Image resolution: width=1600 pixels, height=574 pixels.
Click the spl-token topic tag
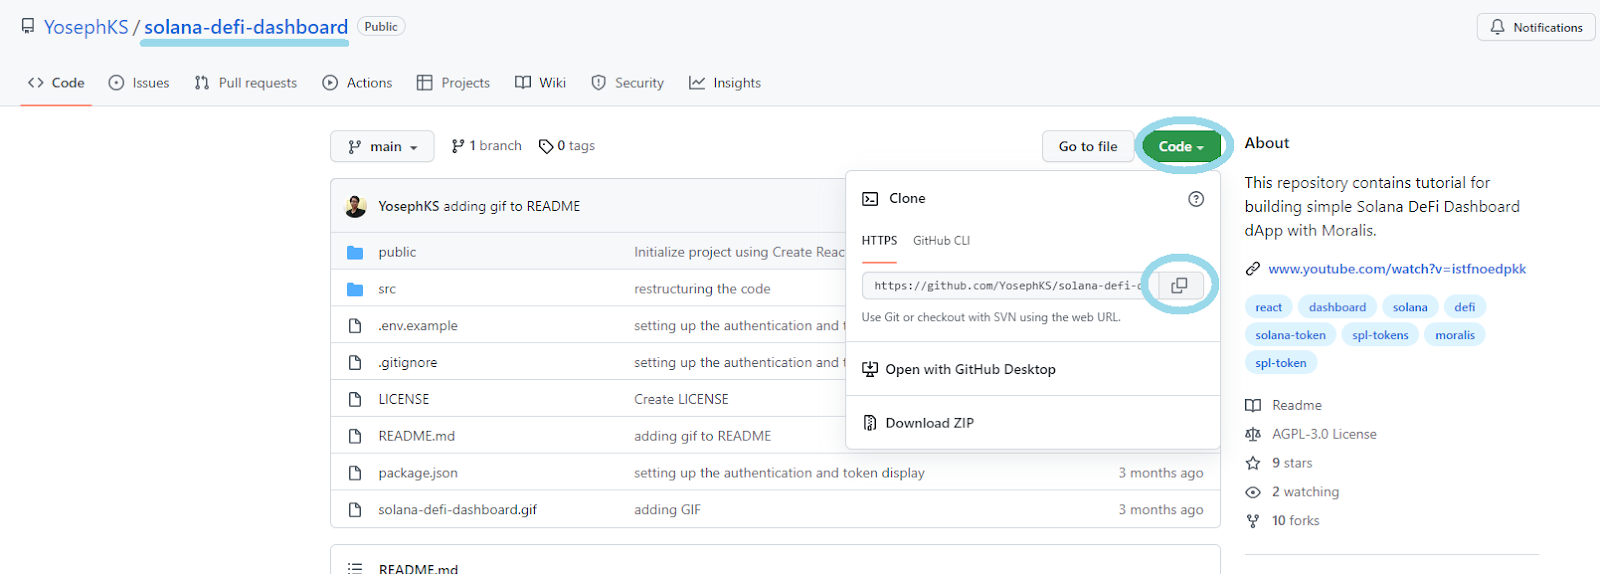pyautogui.click(x=1281, y=363)
